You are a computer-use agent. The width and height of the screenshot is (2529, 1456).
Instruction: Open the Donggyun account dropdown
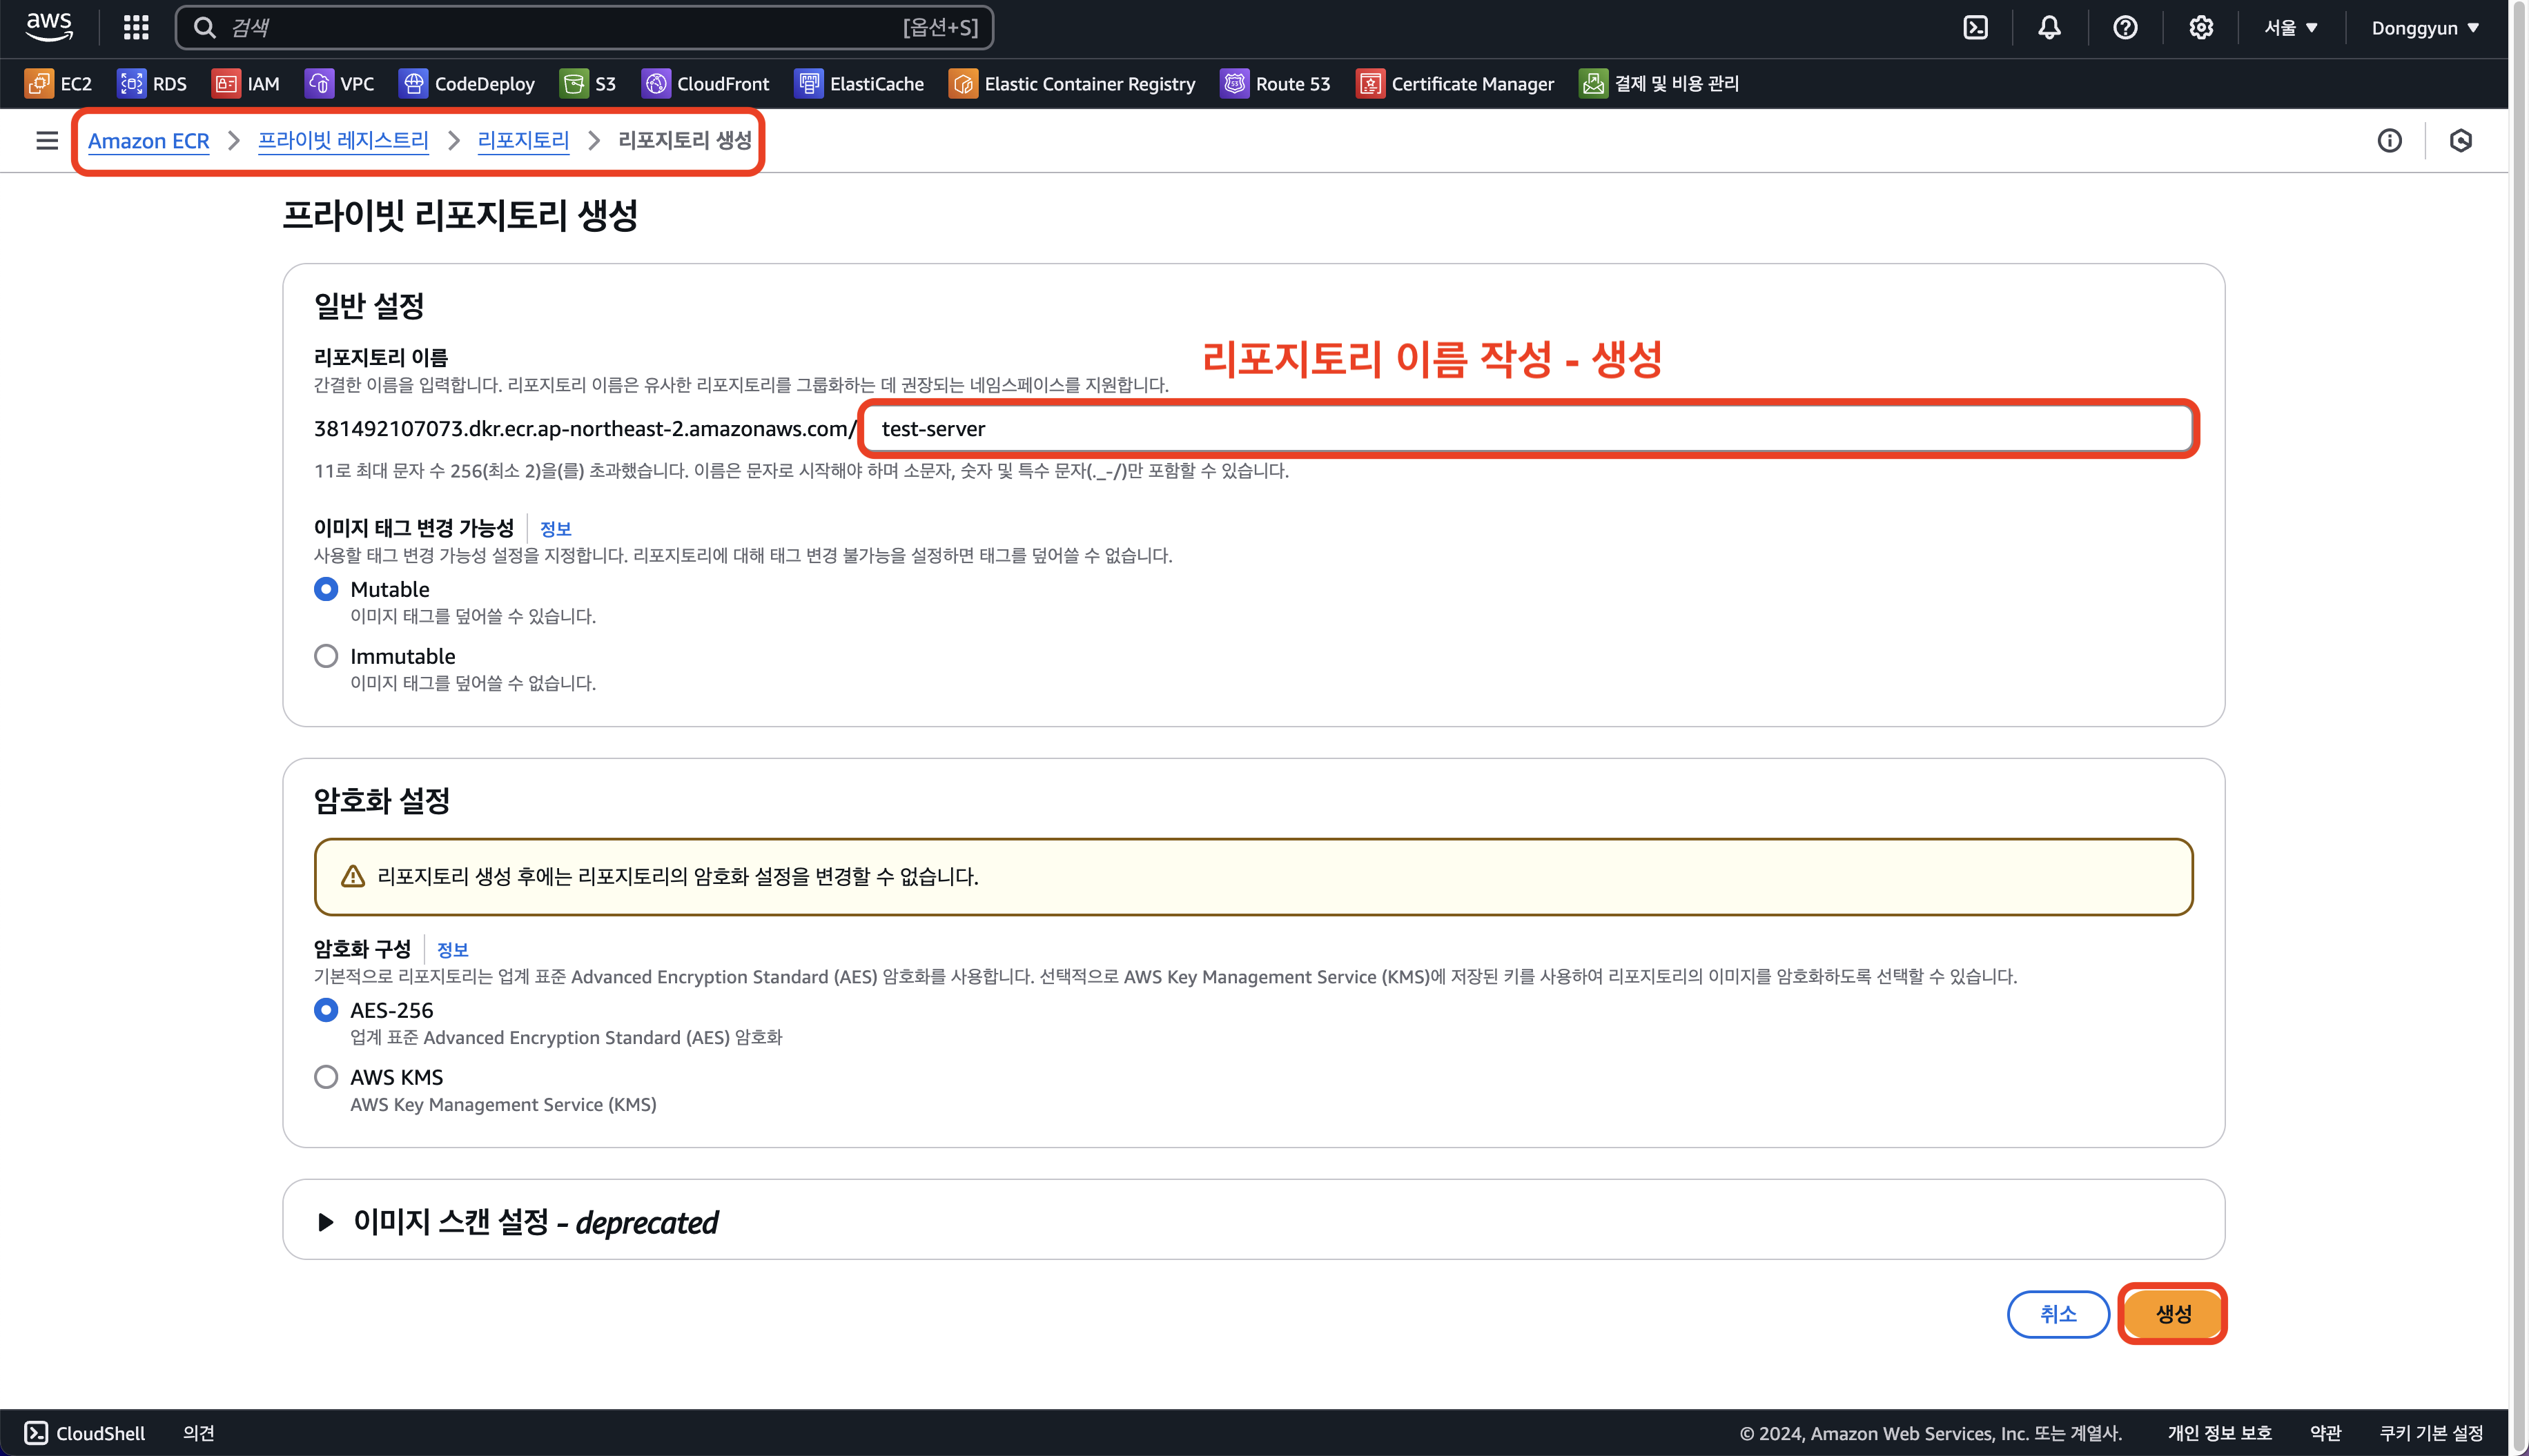click(x=2424, y=27)
